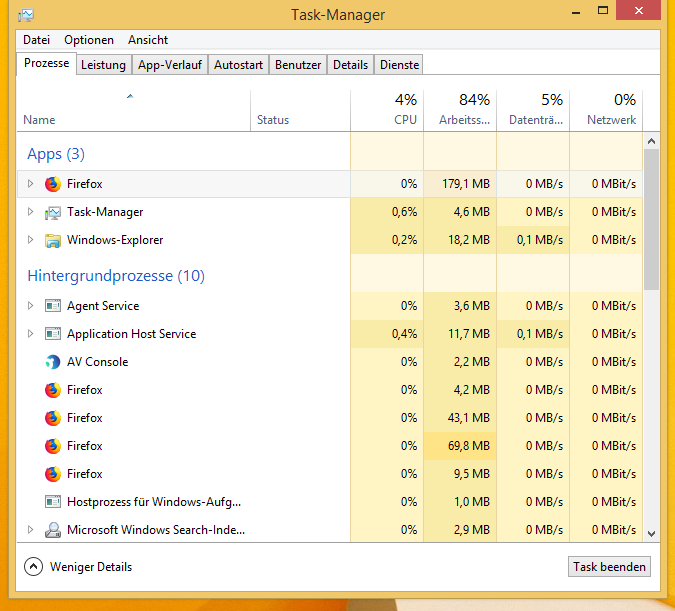675x611 pixels.
Task: Click Firefox icon with 43,1 MB memory
Action: (x=53, y=418)
